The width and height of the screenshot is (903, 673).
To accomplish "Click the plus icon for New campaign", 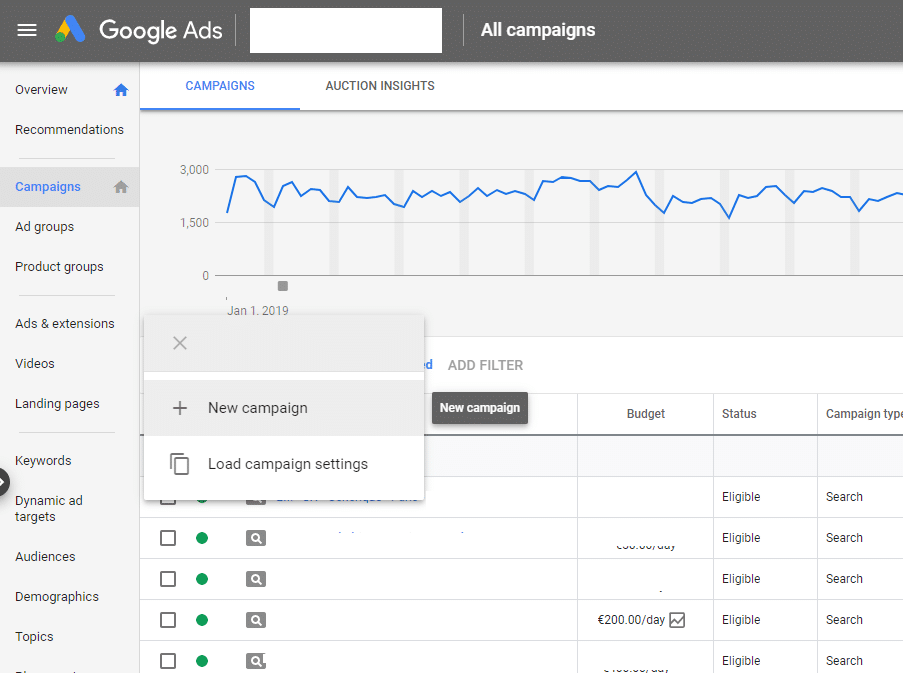I will (180, 408).
